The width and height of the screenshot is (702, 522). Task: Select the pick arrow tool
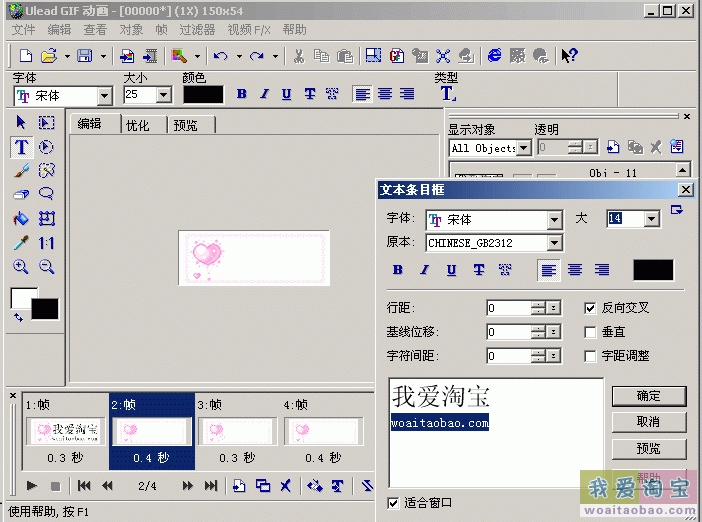(x=21, y=122)
